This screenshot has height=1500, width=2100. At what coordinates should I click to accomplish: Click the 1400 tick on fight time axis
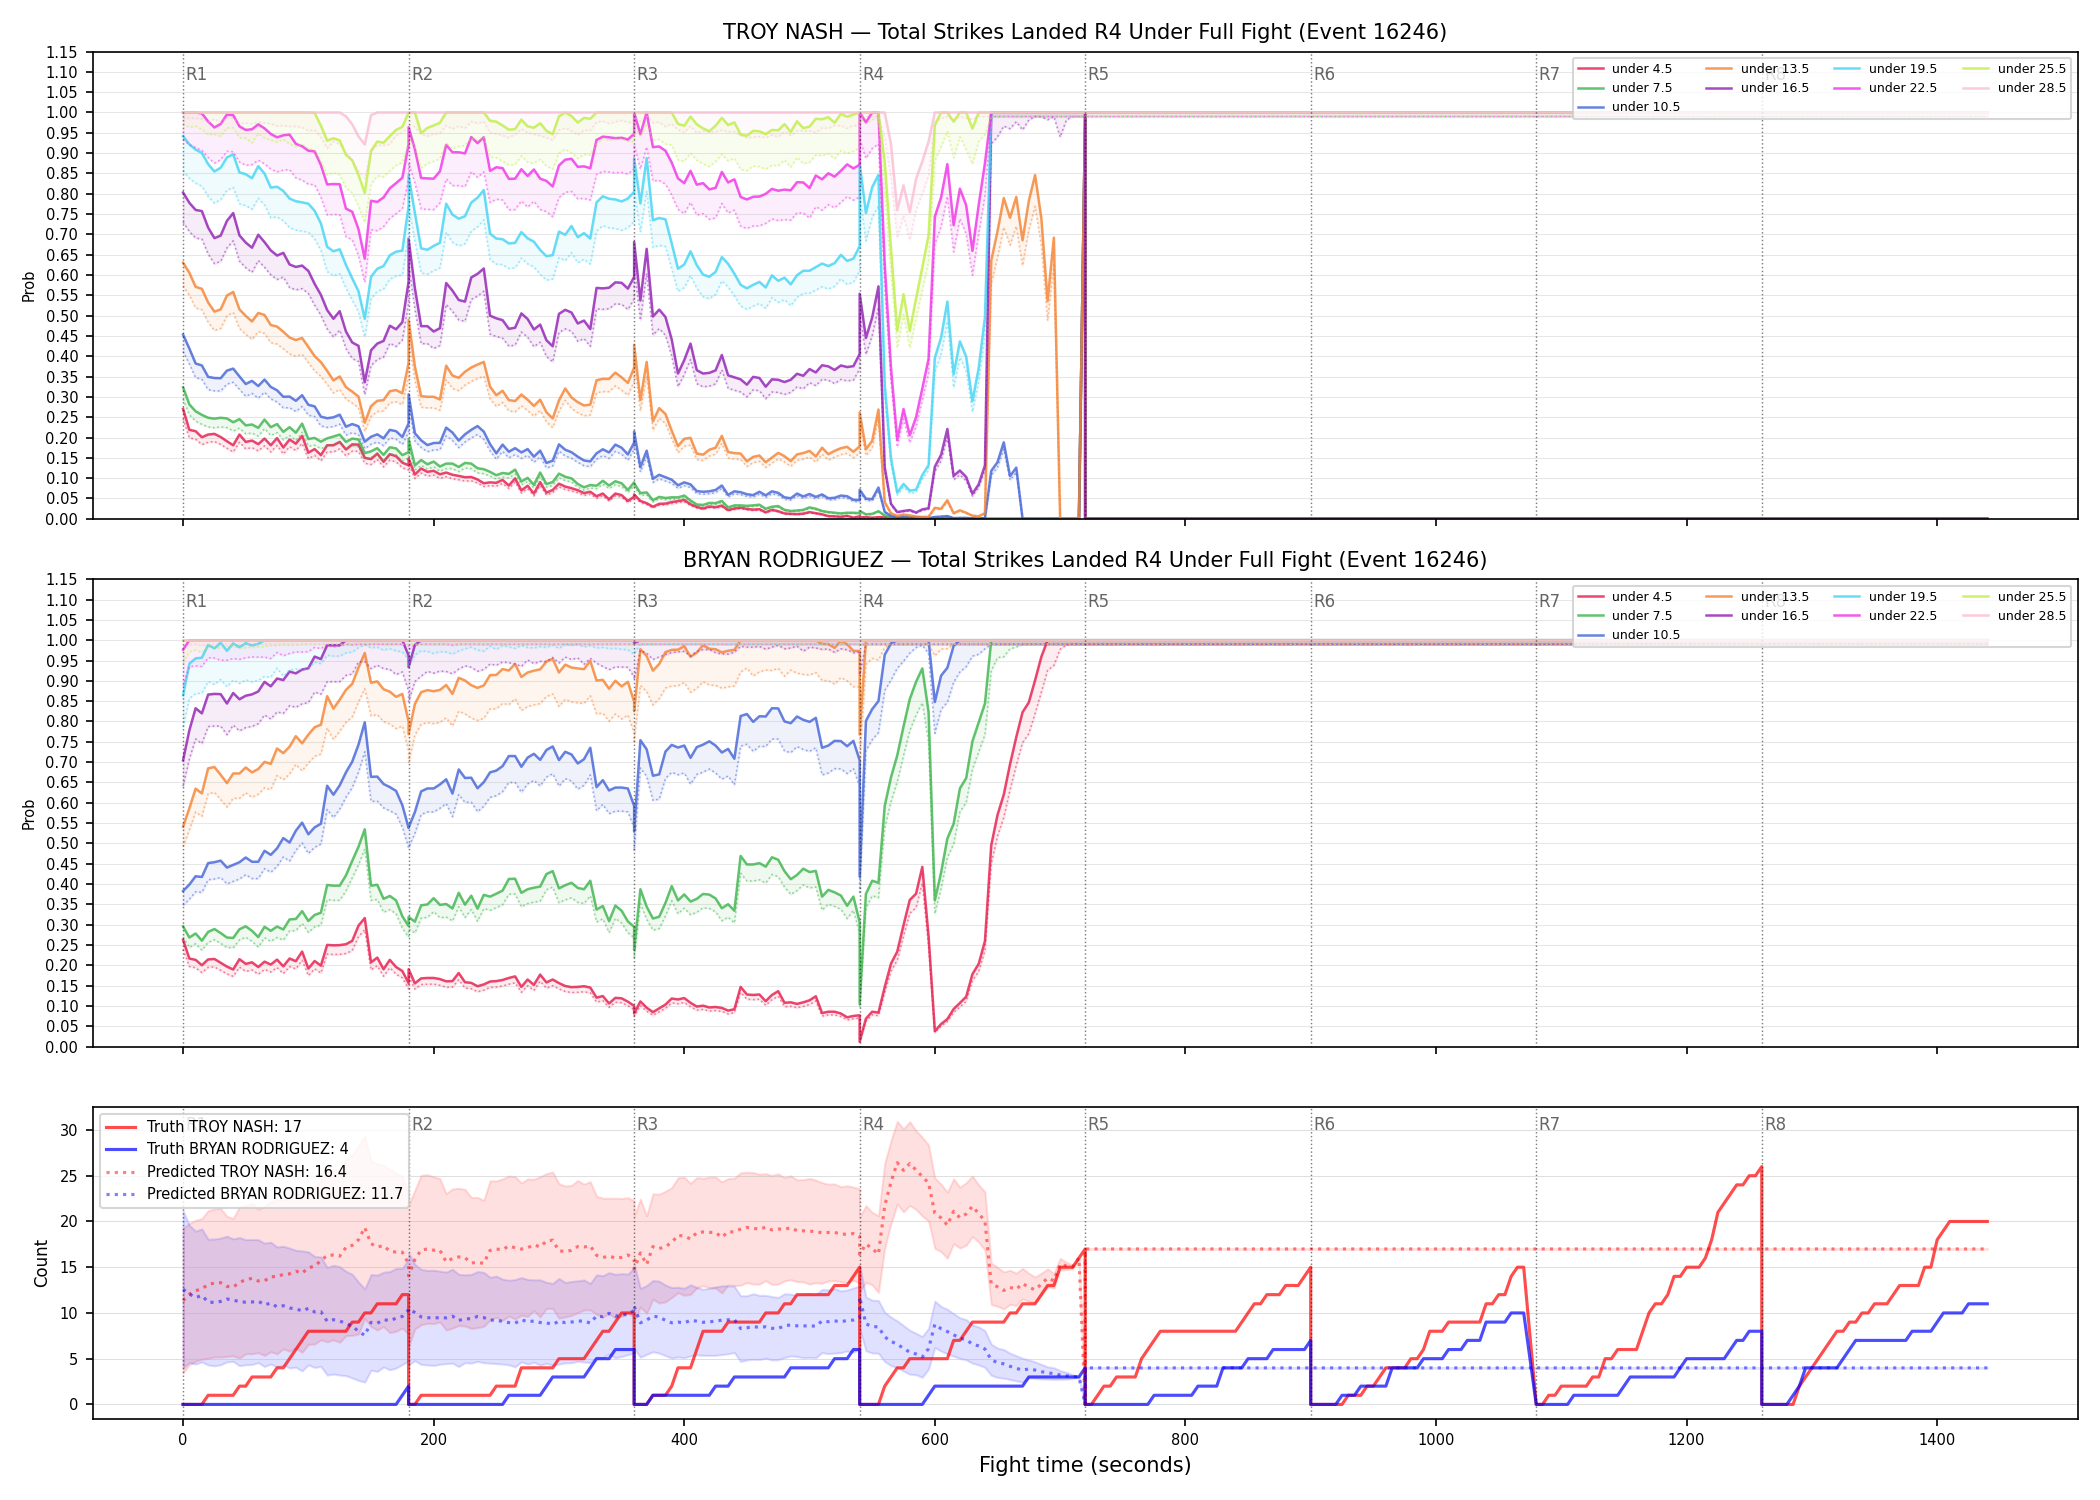point(1937,1440)
